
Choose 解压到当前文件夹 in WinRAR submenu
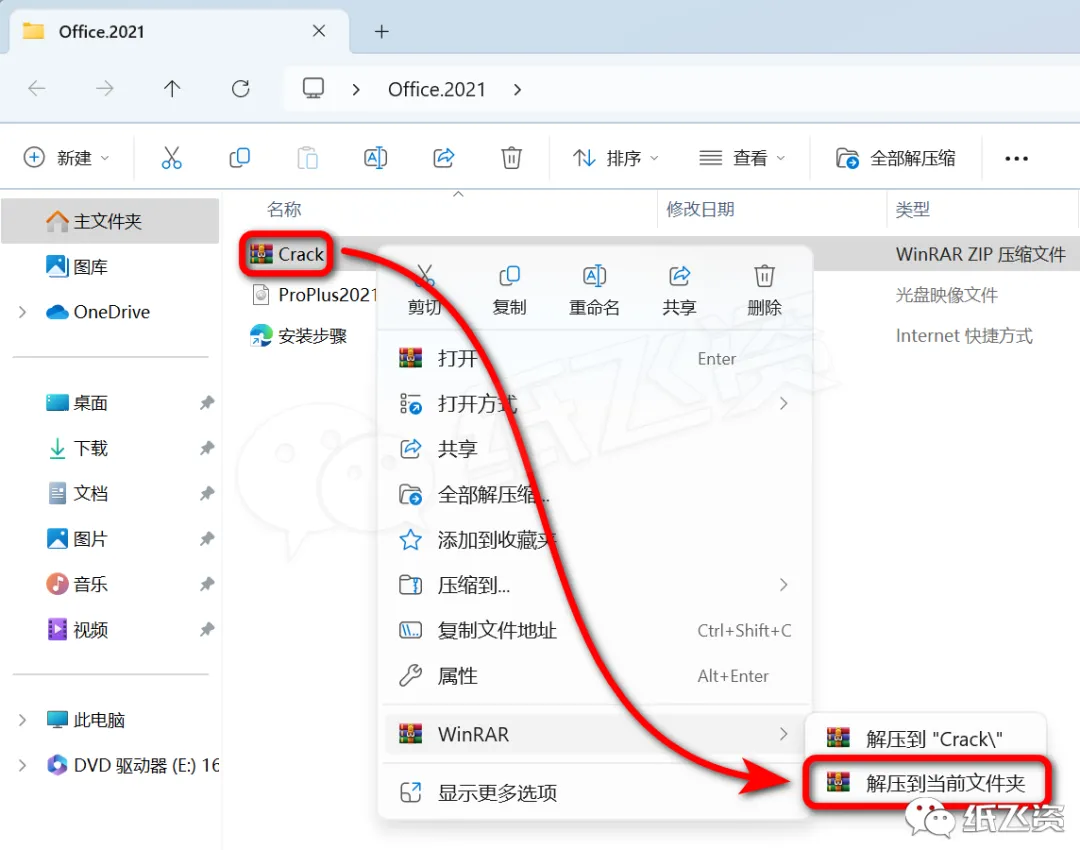tap(926, 782)
